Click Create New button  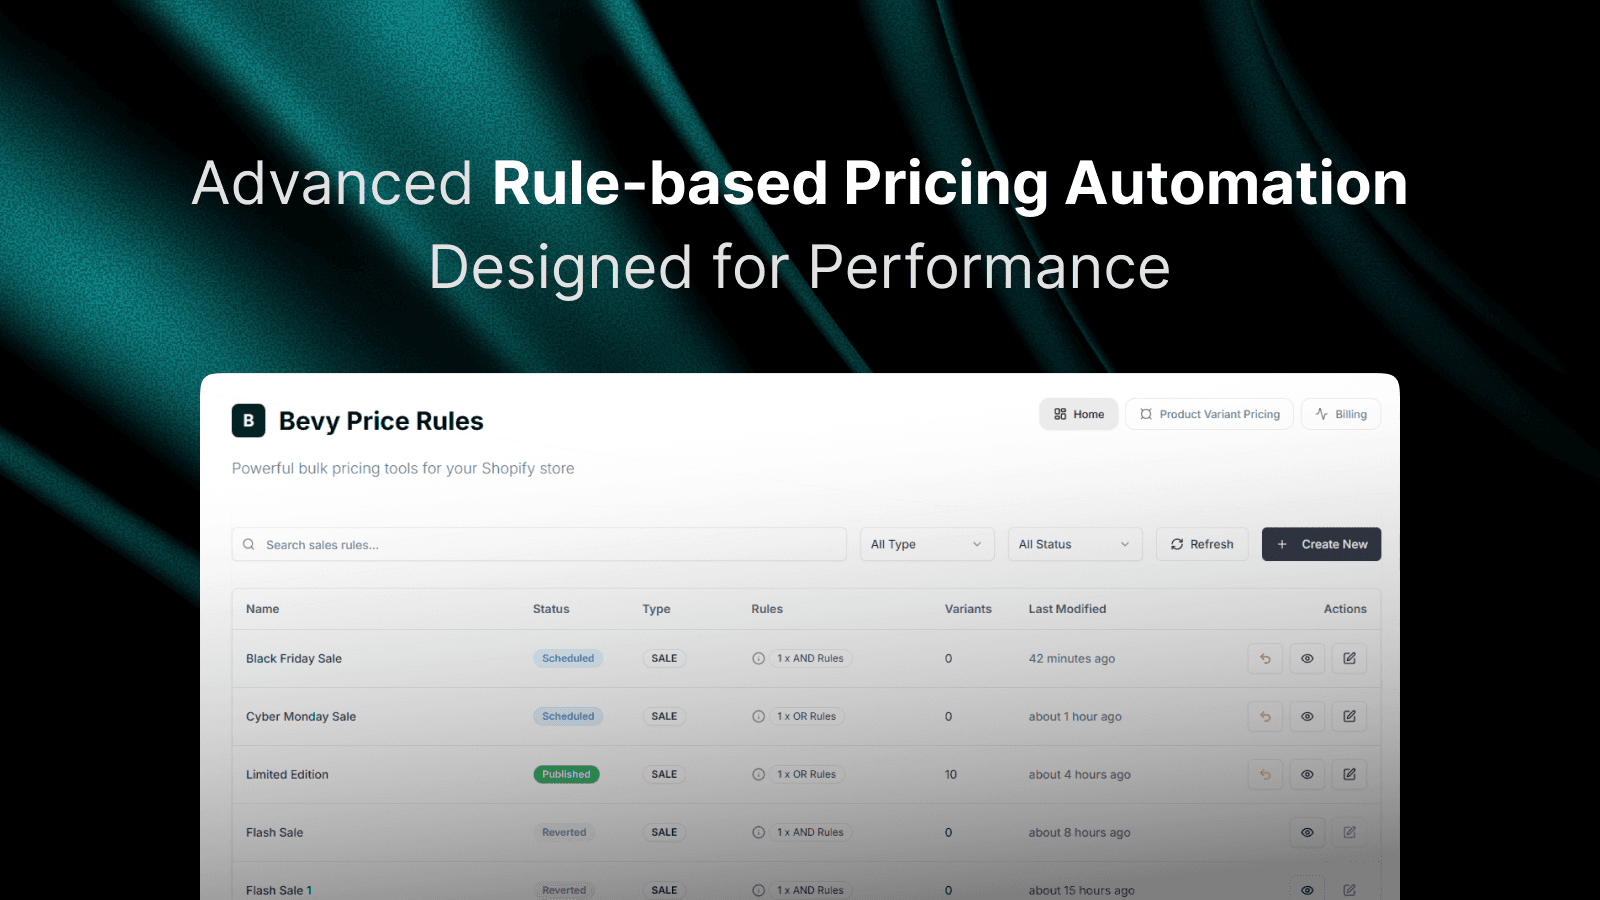[x=1321, y=544]
